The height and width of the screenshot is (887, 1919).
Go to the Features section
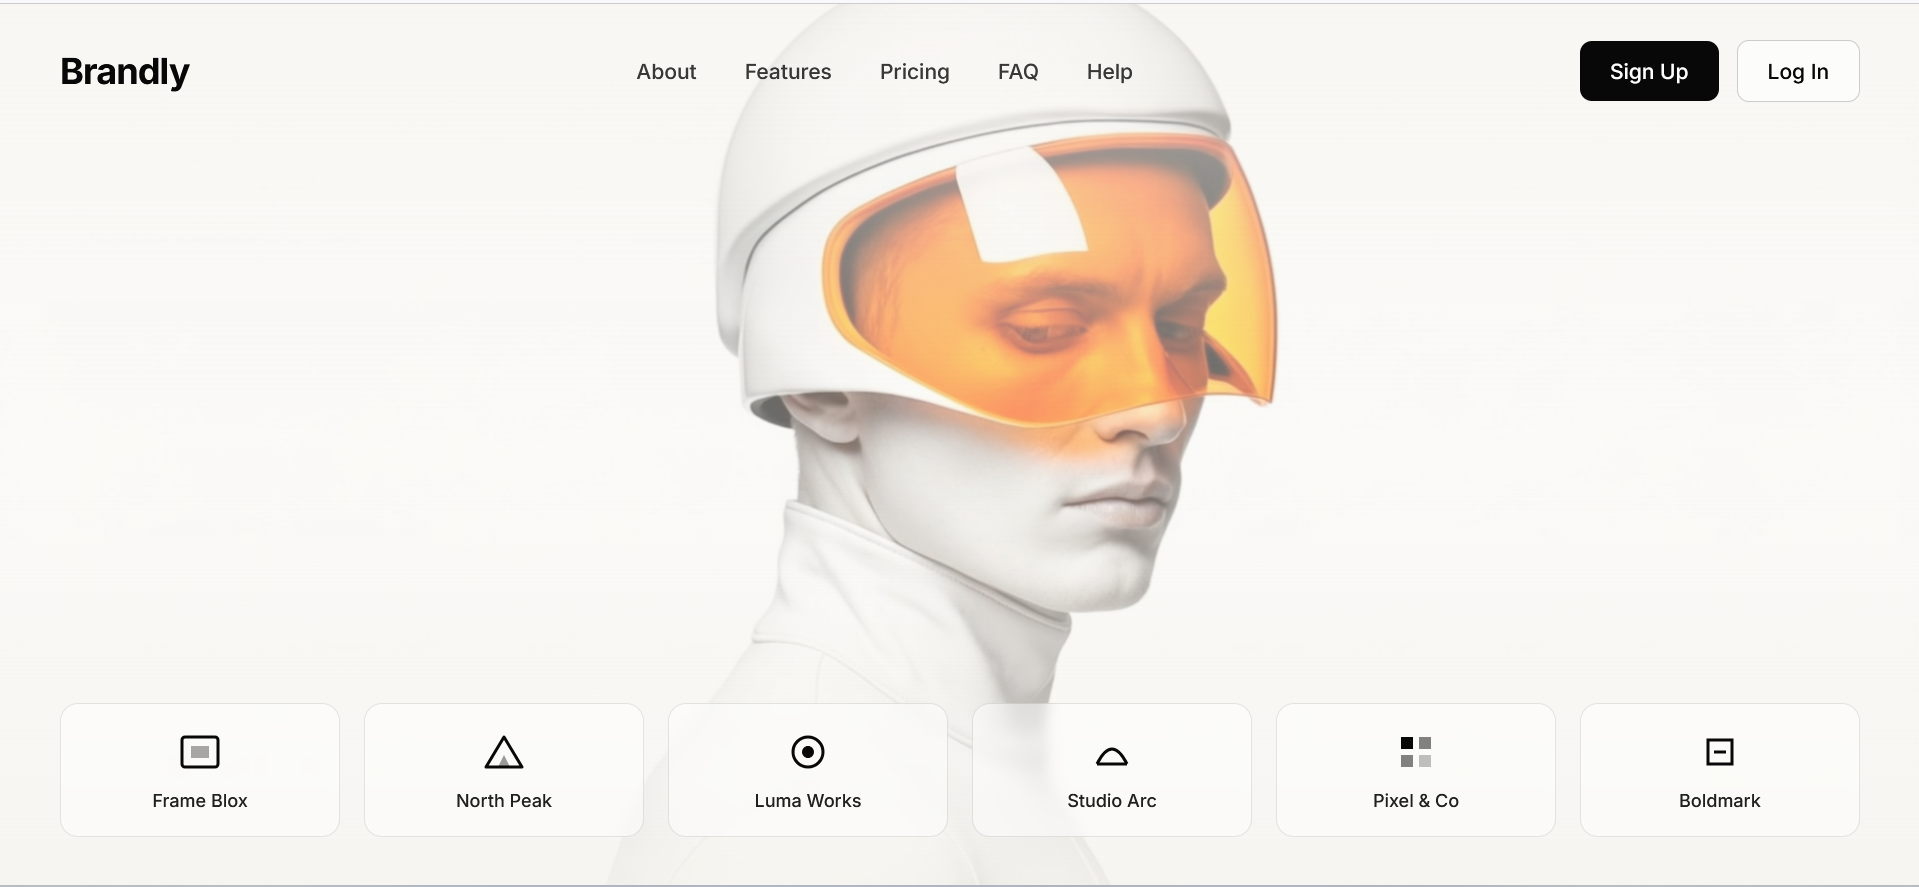[788, 72]
